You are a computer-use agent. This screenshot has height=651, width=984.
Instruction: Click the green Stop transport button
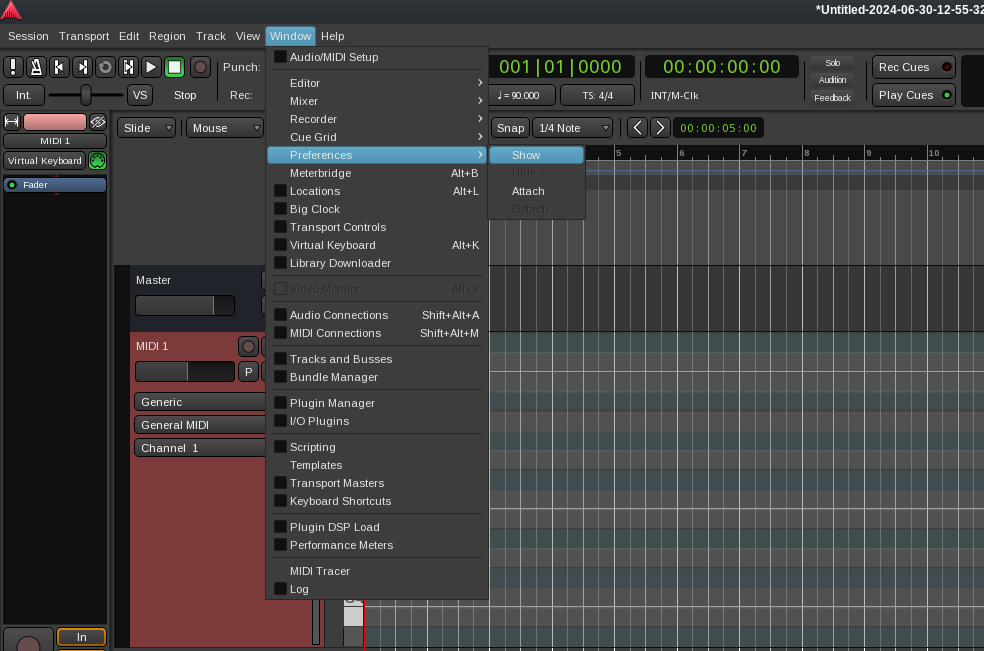[x=174, y=67]
